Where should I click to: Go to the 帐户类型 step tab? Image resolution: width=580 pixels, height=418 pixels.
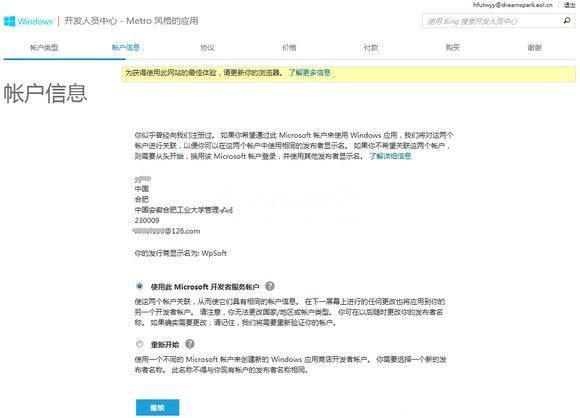pos(44,47)
